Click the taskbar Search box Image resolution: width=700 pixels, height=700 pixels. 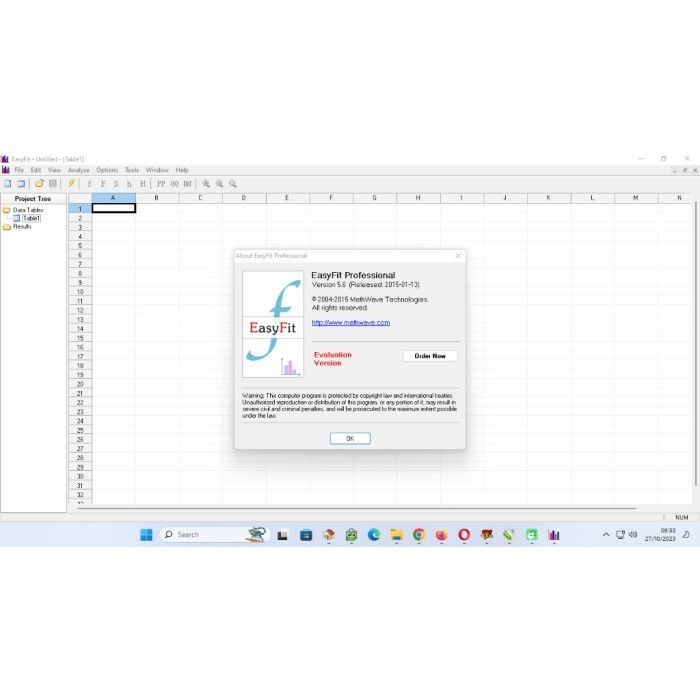point(214,535)
